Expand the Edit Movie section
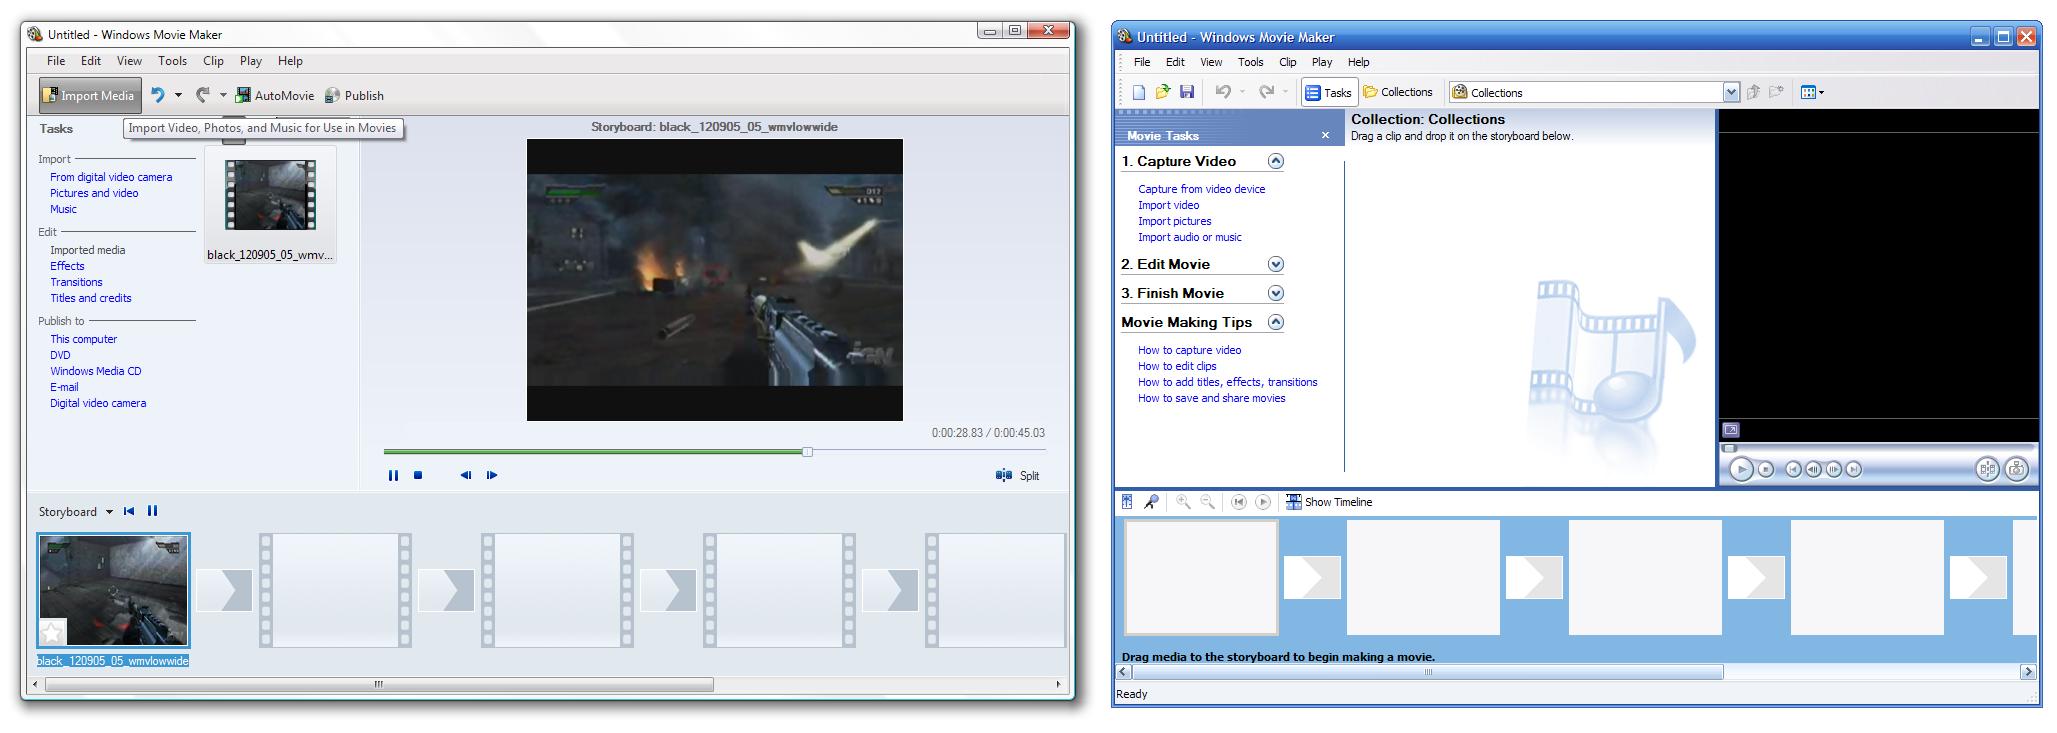Image resolution: width=2057 pixels, height=733 pixels. 1275,265
